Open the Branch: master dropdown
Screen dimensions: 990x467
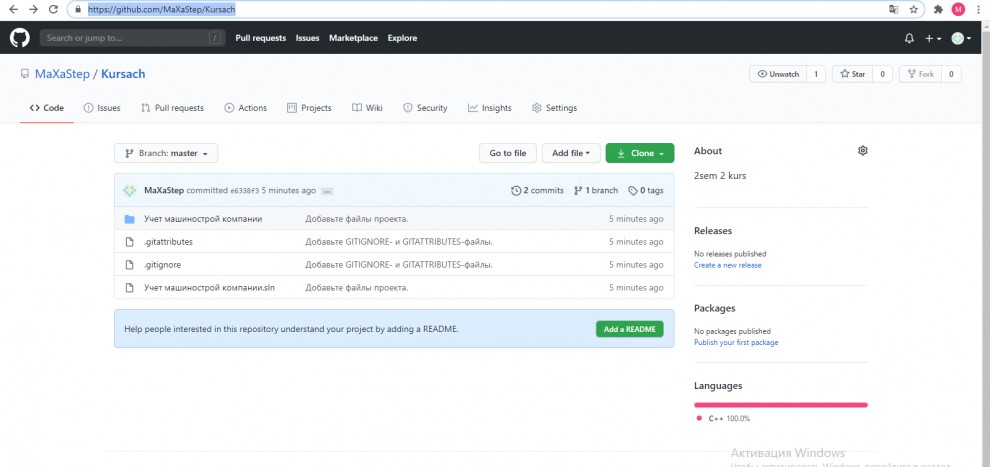166,153
